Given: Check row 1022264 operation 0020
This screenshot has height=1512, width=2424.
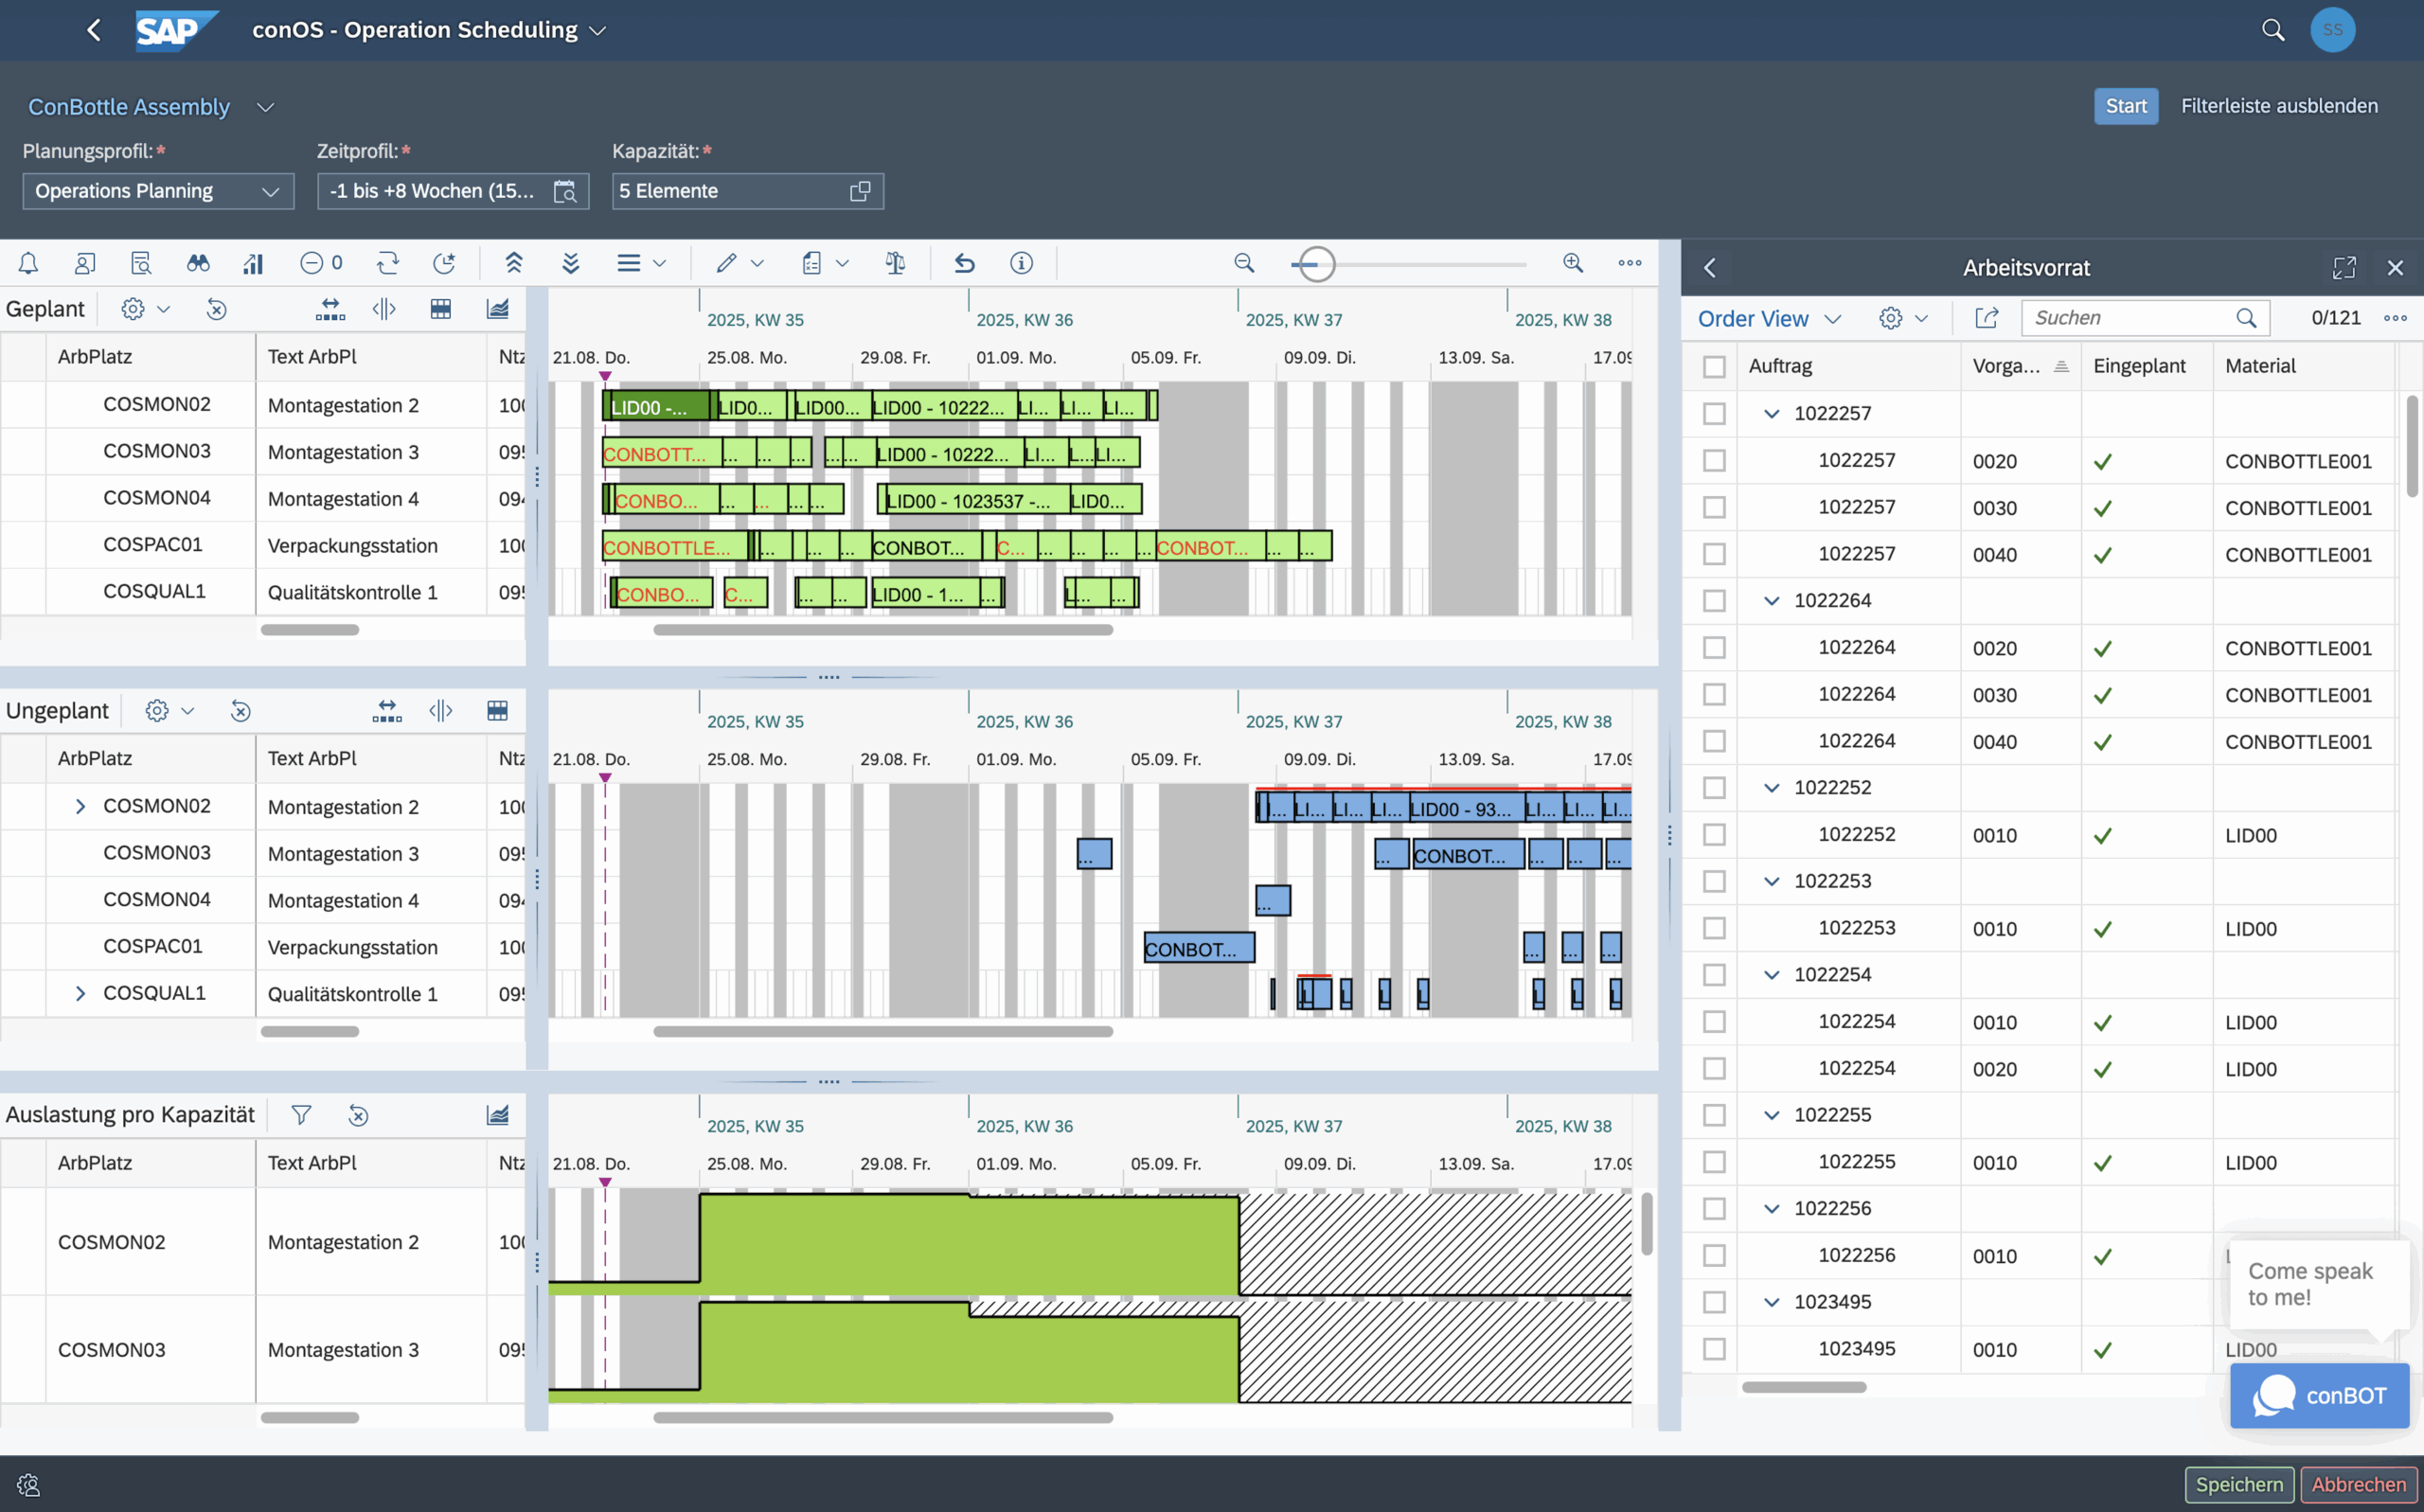Looking at the screenshot, I should click(x=1714, y=647).
